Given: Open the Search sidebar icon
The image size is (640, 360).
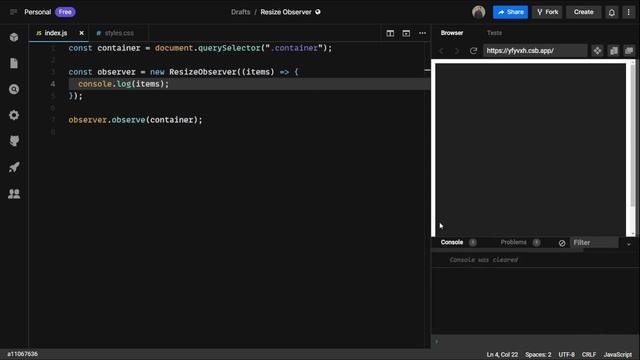Looking at the screenshot, I should [x=14, y=89].
